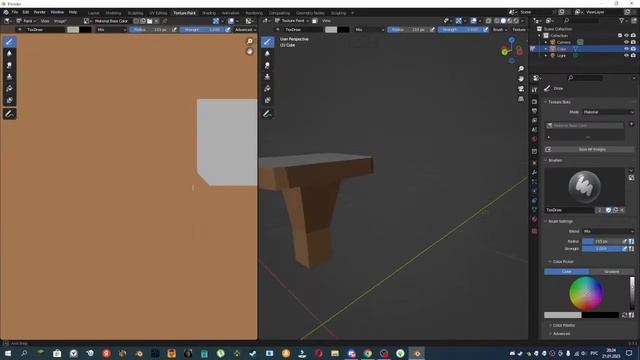Screen dimensions: 640x360
Task: Select Clone tool in 3D viewport toolbar
Action: (267, 77)
